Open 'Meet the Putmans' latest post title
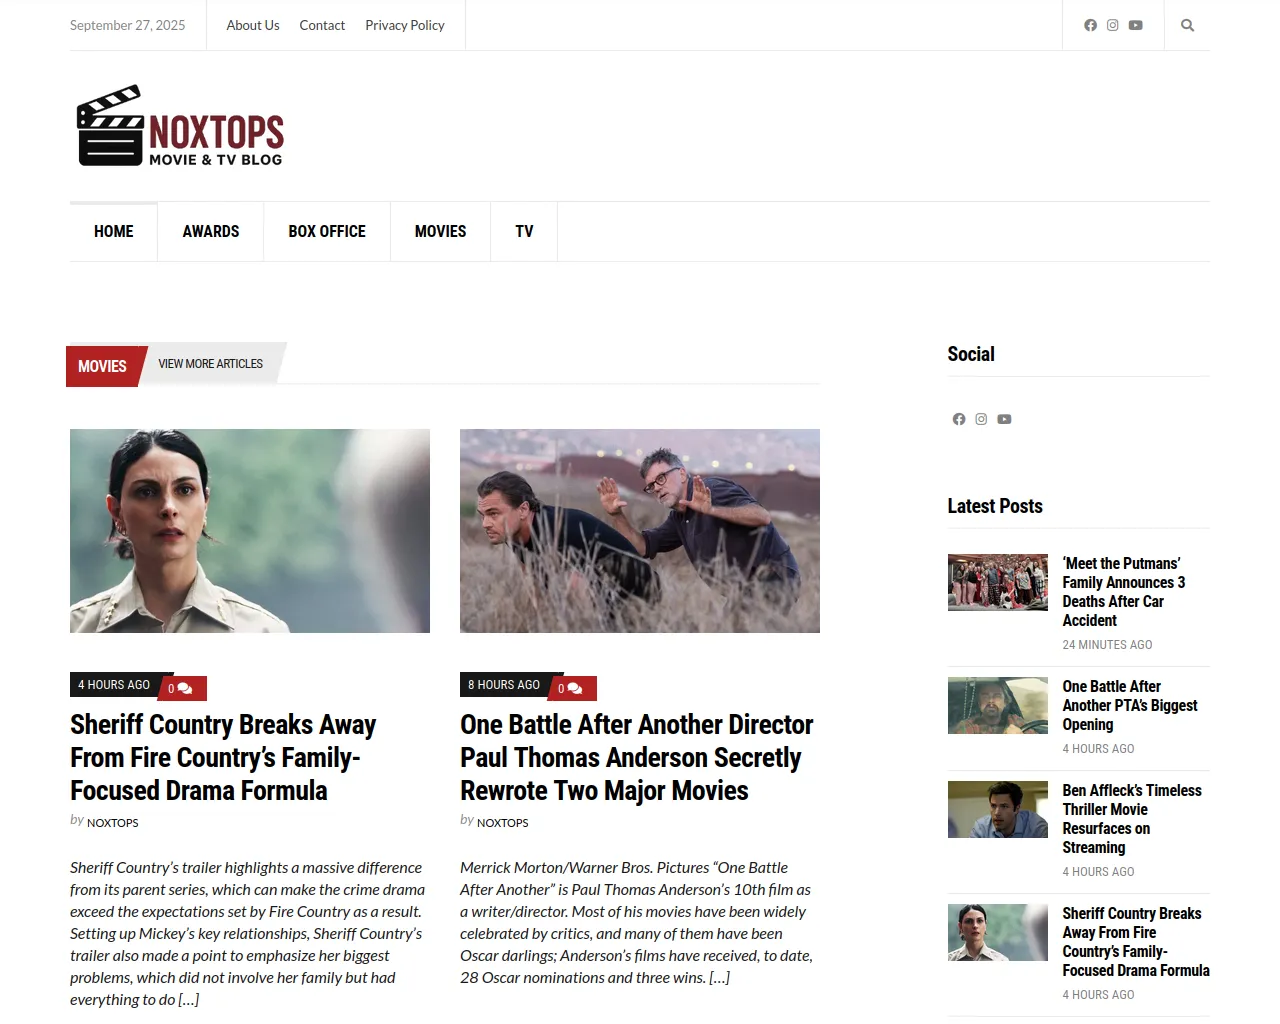 [x=1124, y=592]
